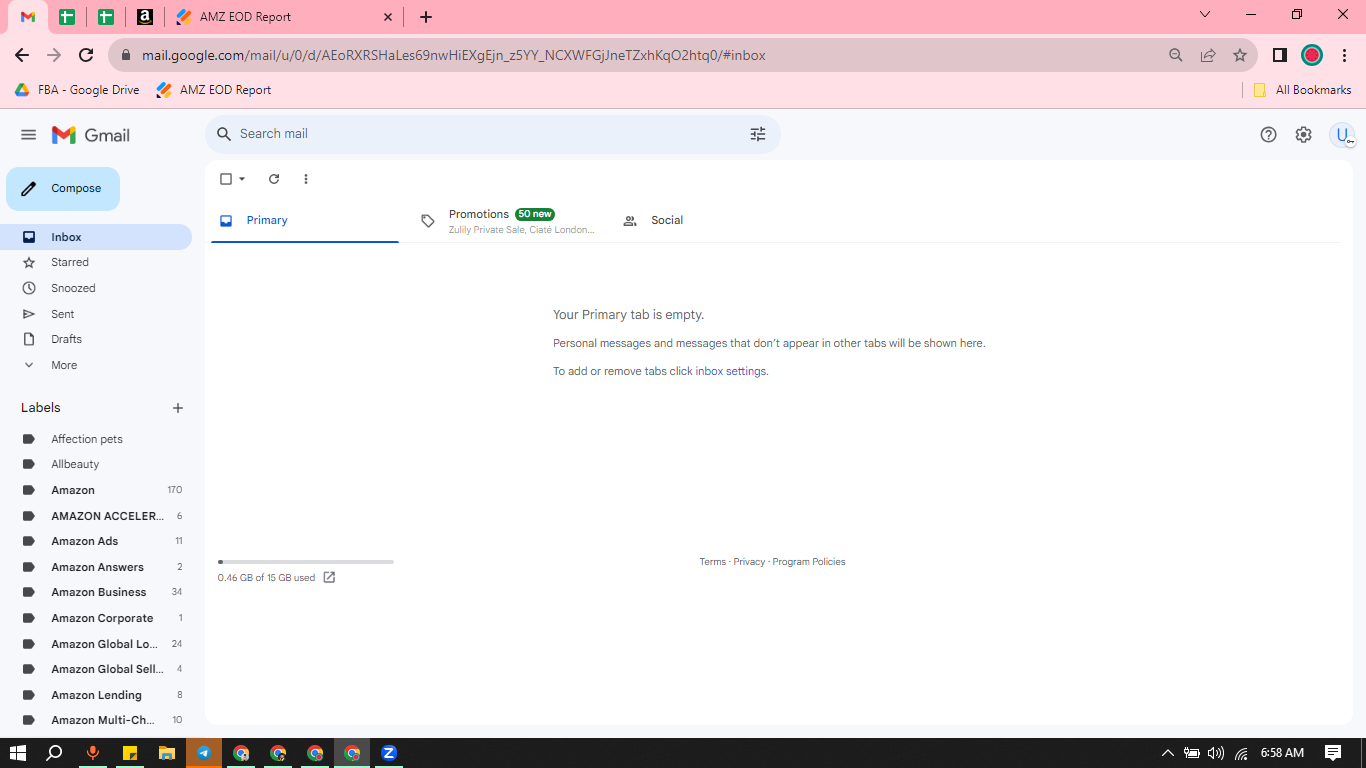Switch to the Social tab
Image resolution: width=1366 pixels, height=768 pixels.
click(x=709, y=221)
